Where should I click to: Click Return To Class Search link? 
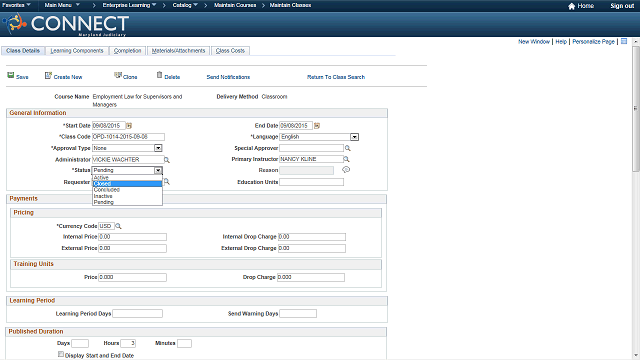pos(336,77)
